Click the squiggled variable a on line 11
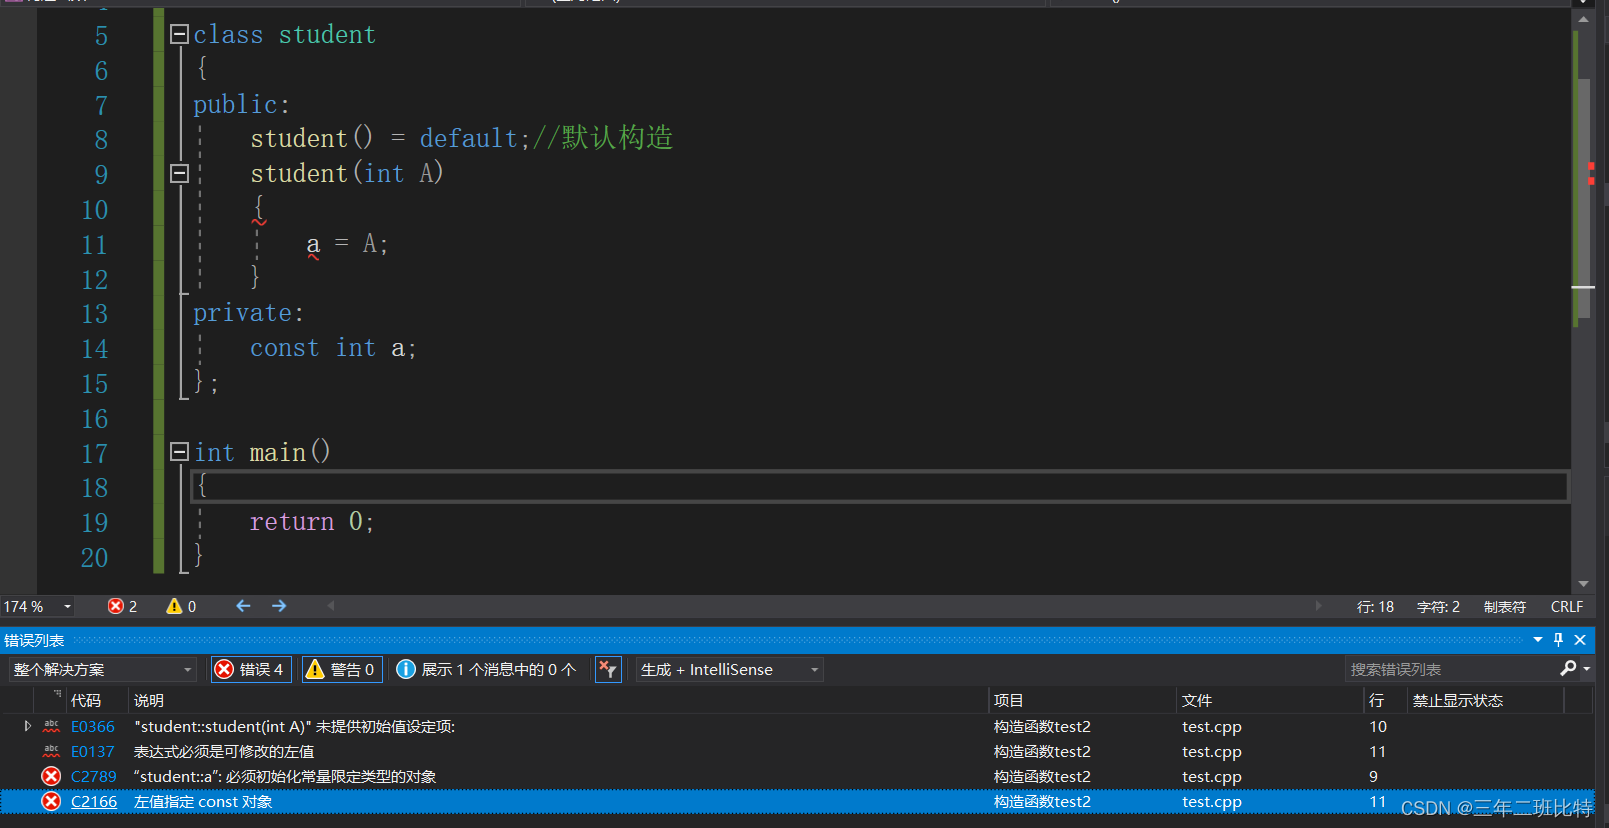 click(313, 244)
